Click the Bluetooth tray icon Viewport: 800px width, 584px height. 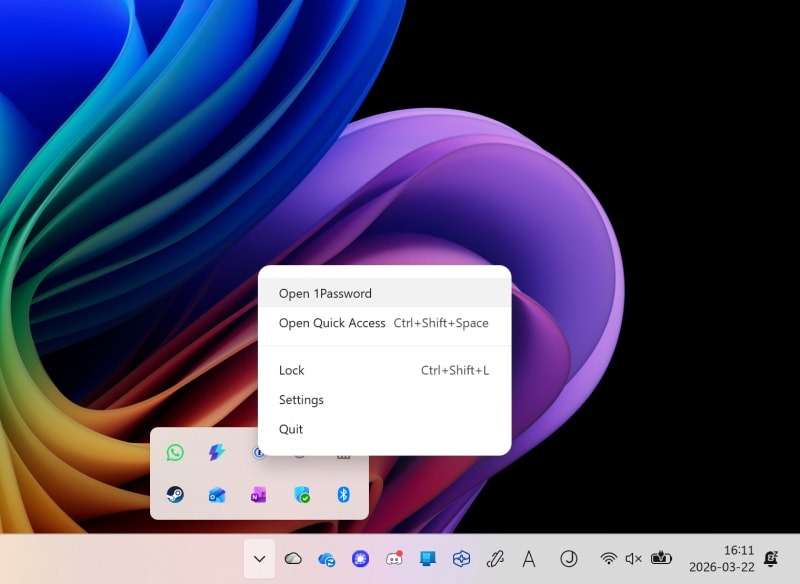pyautogui.click(x=343, y=495)
